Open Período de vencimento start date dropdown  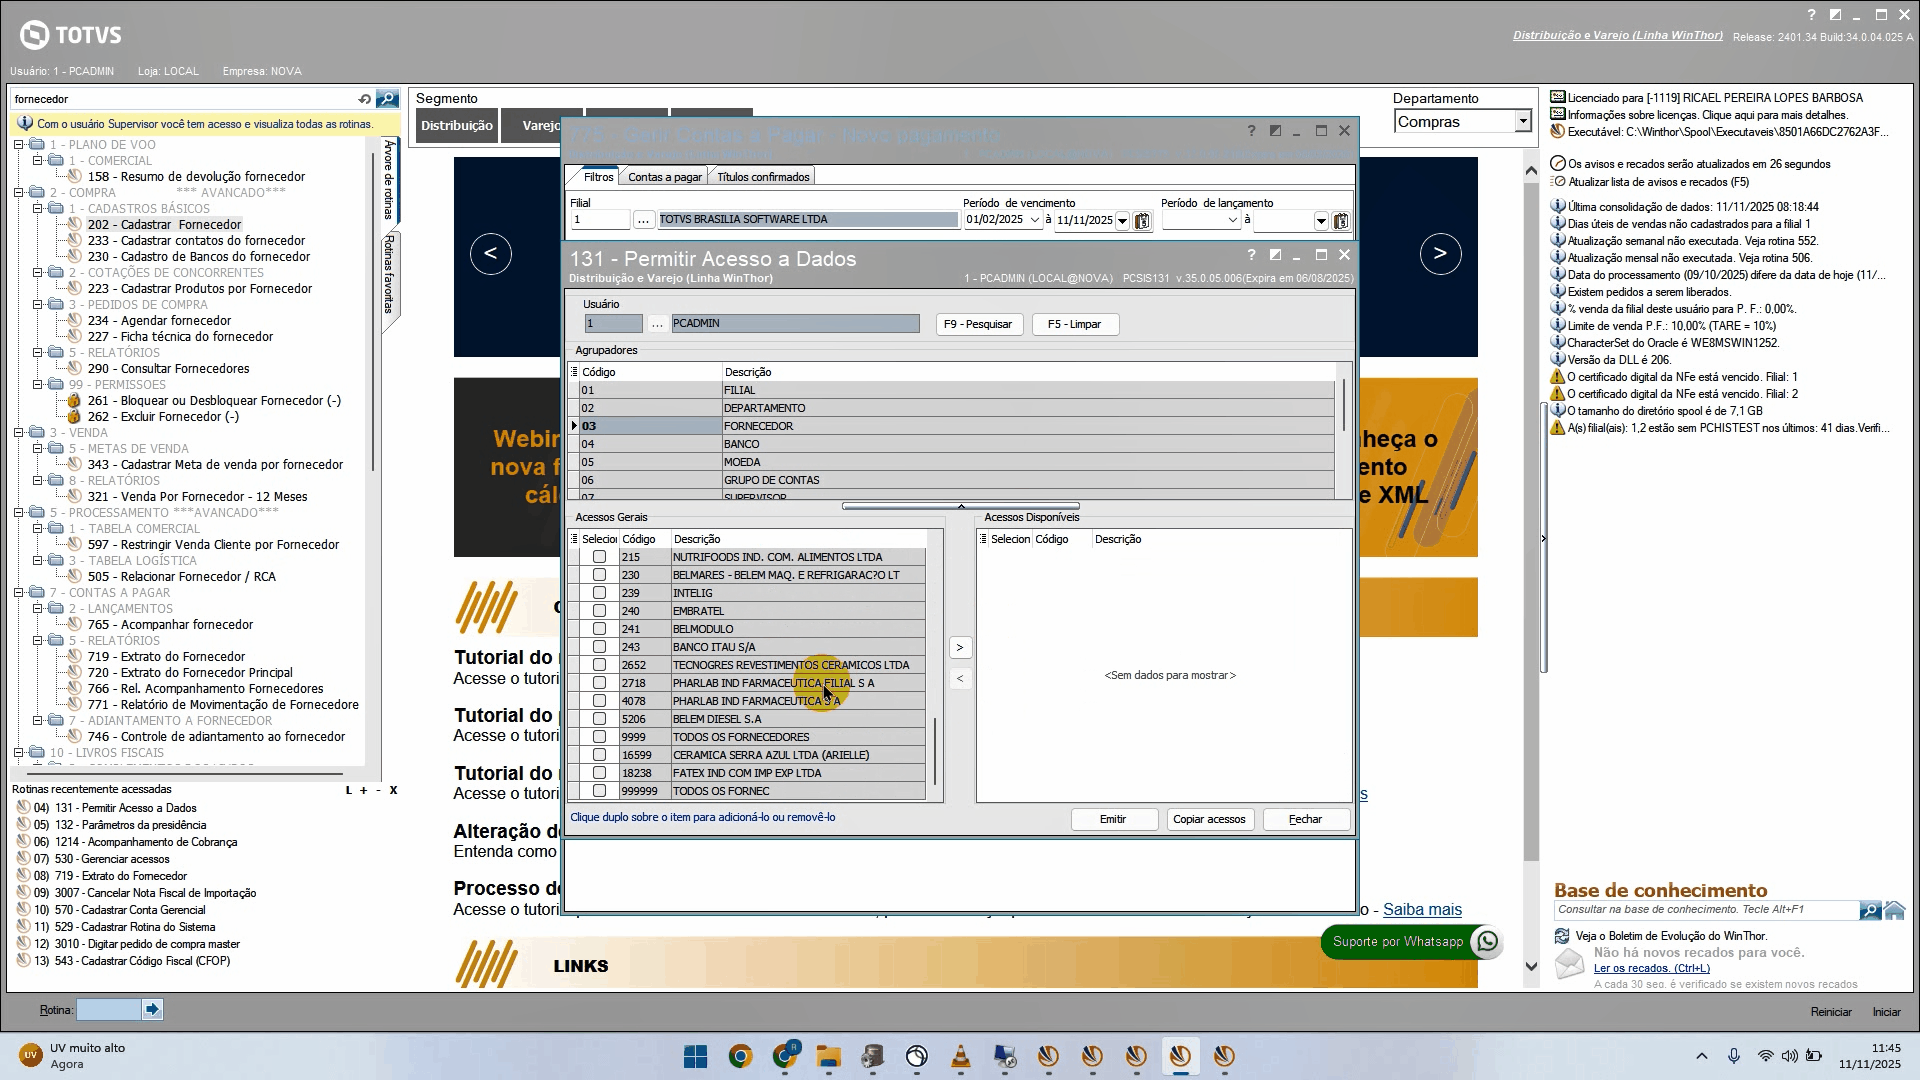click(1034, 220)
